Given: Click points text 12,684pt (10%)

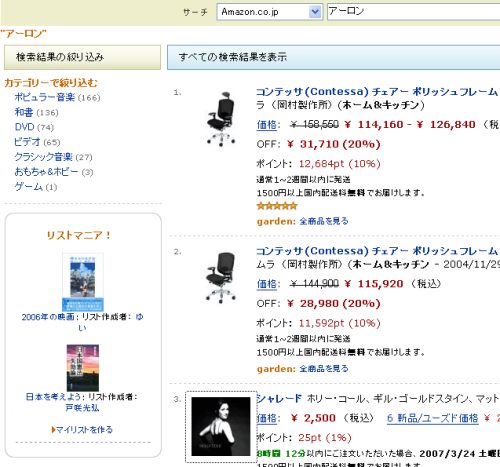Looking at the screenshot, I should 339,164.
